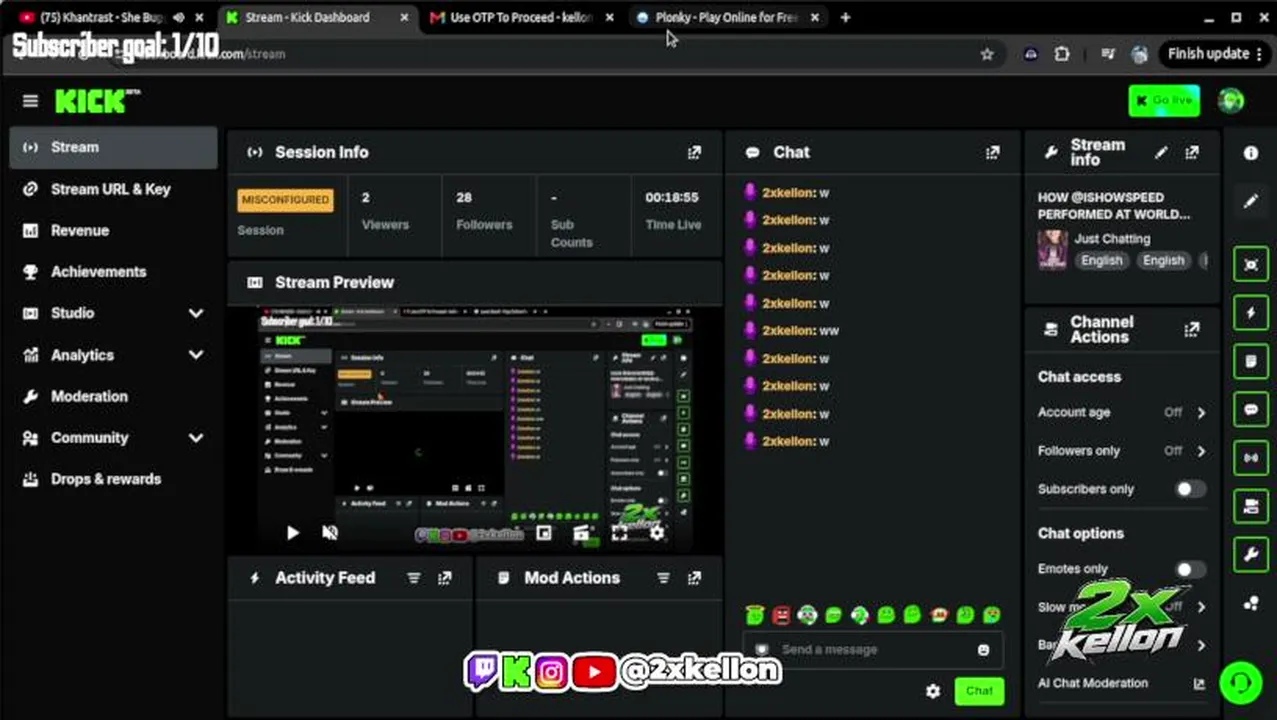Toggle Subscribers only chat
Image resolution: width=1277 pixels, height=720 pixels.
point(1189,489)
